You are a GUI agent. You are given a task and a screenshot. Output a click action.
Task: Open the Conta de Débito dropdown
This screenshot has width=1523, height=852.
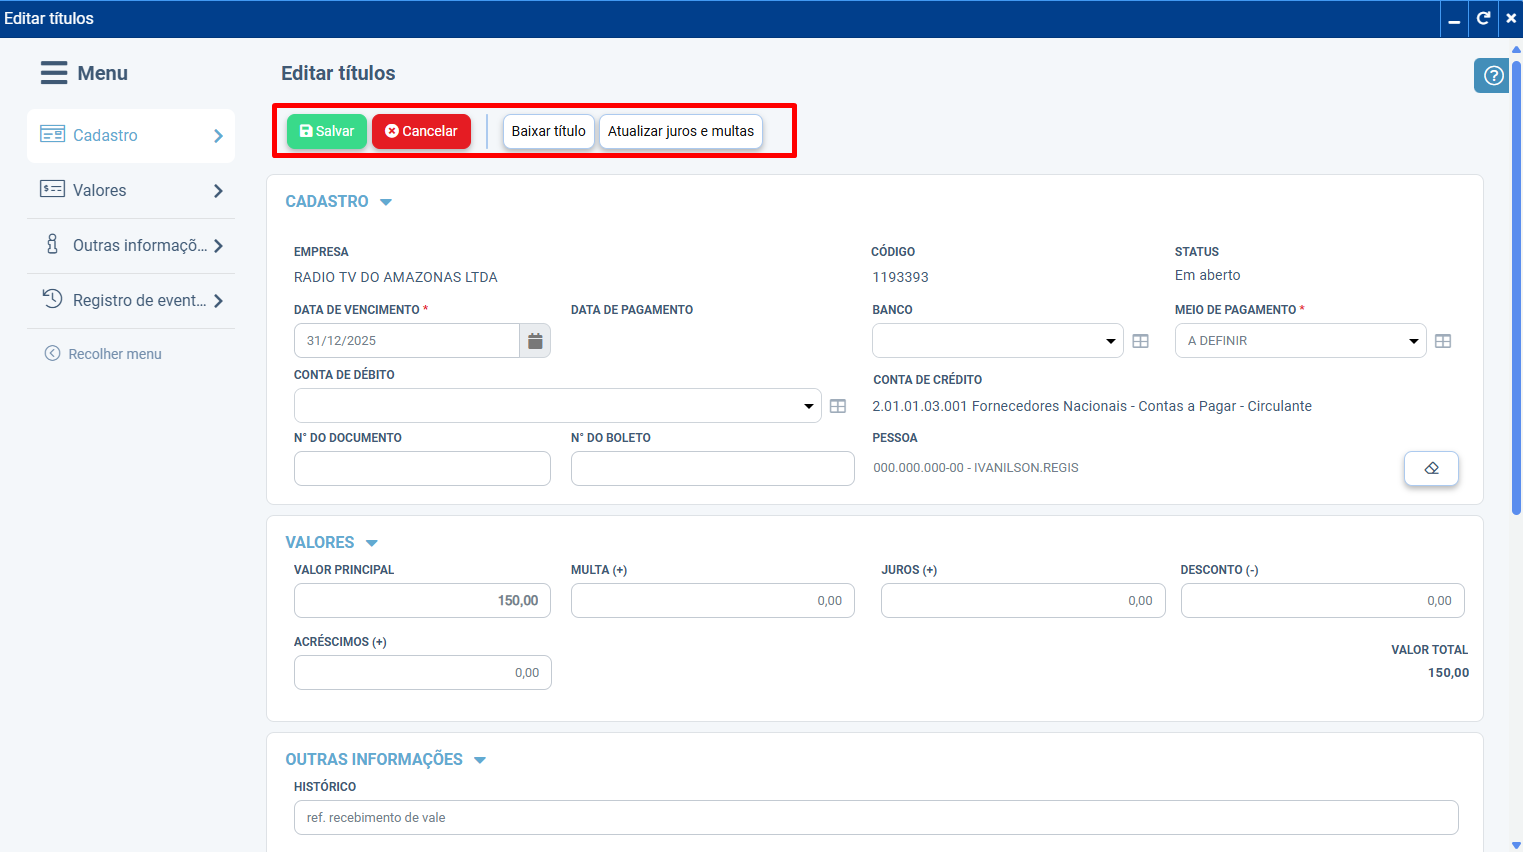(557, 406)
